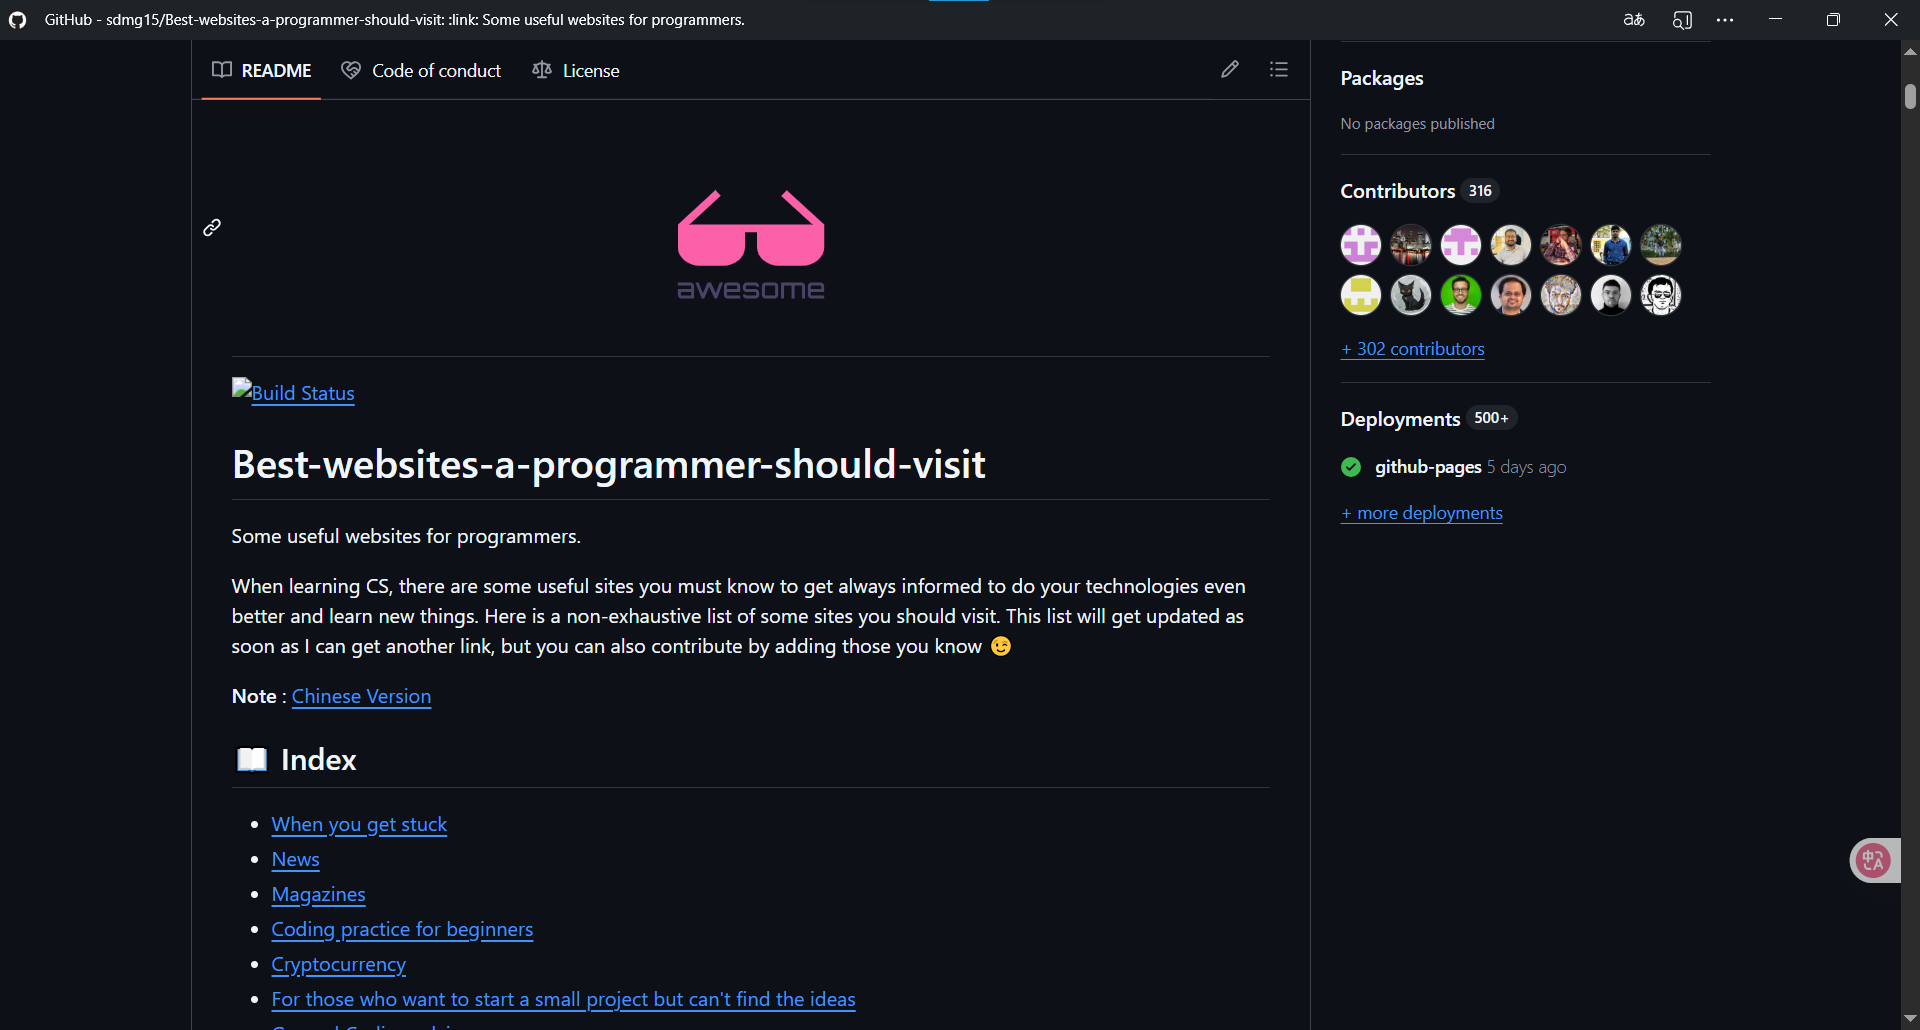The height and width of the screenshot is (1030, 1920).
Task: Click the cast/sidebar icon in title bar
Action: [1682, 20]
